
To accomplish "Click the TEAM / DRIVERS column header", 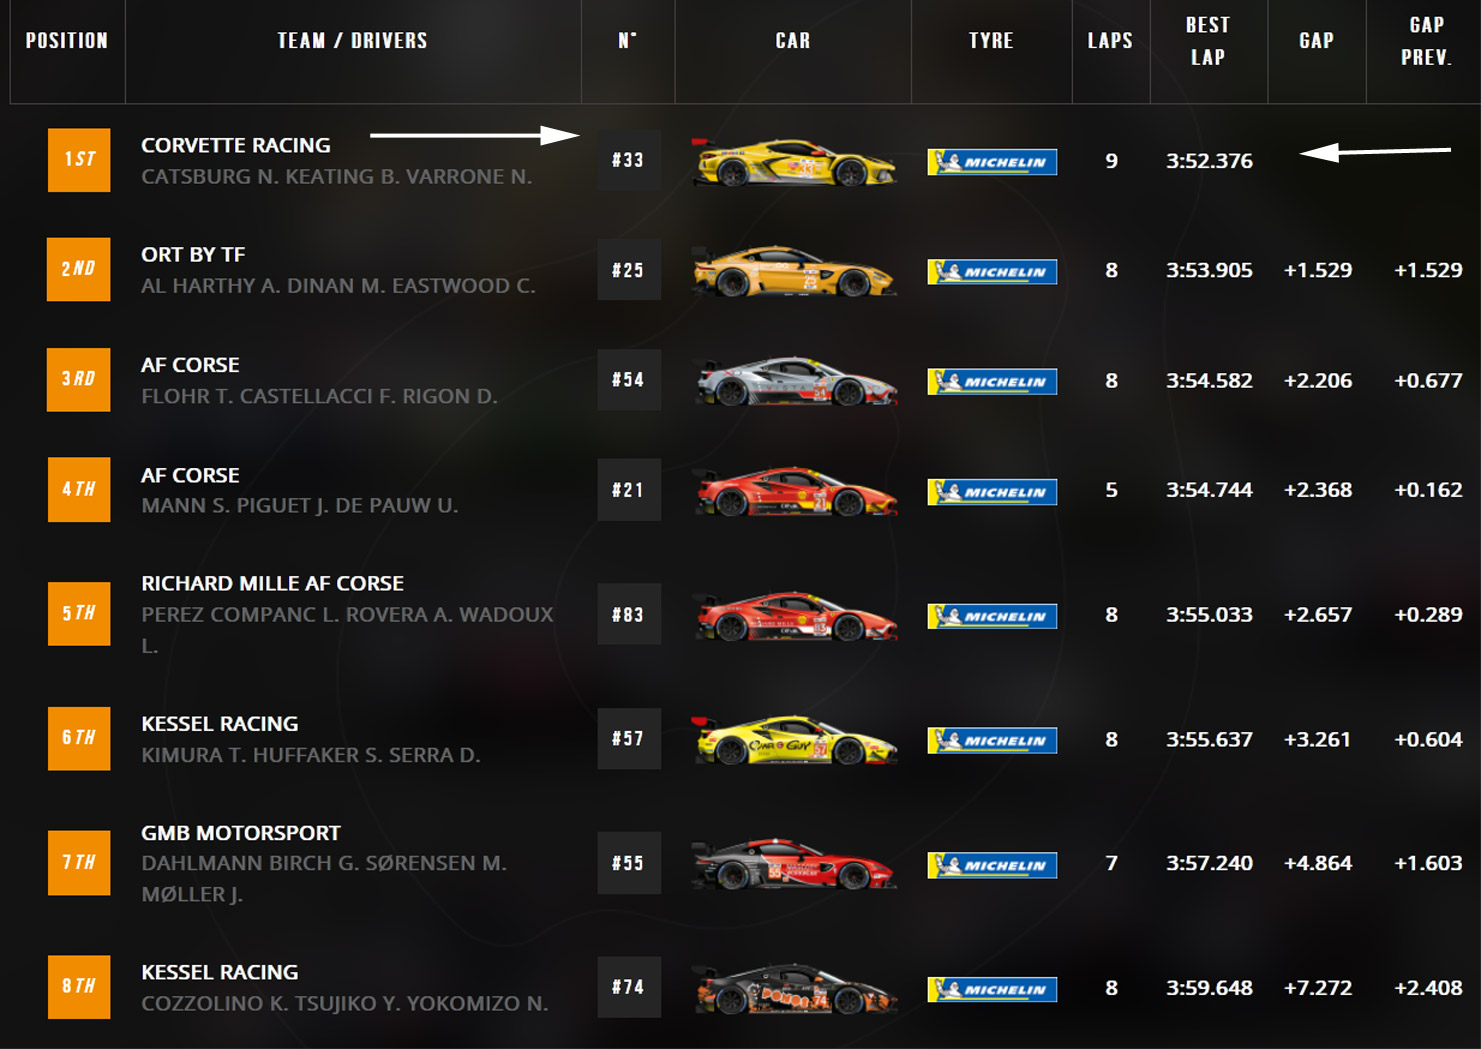I will point(352,41).
